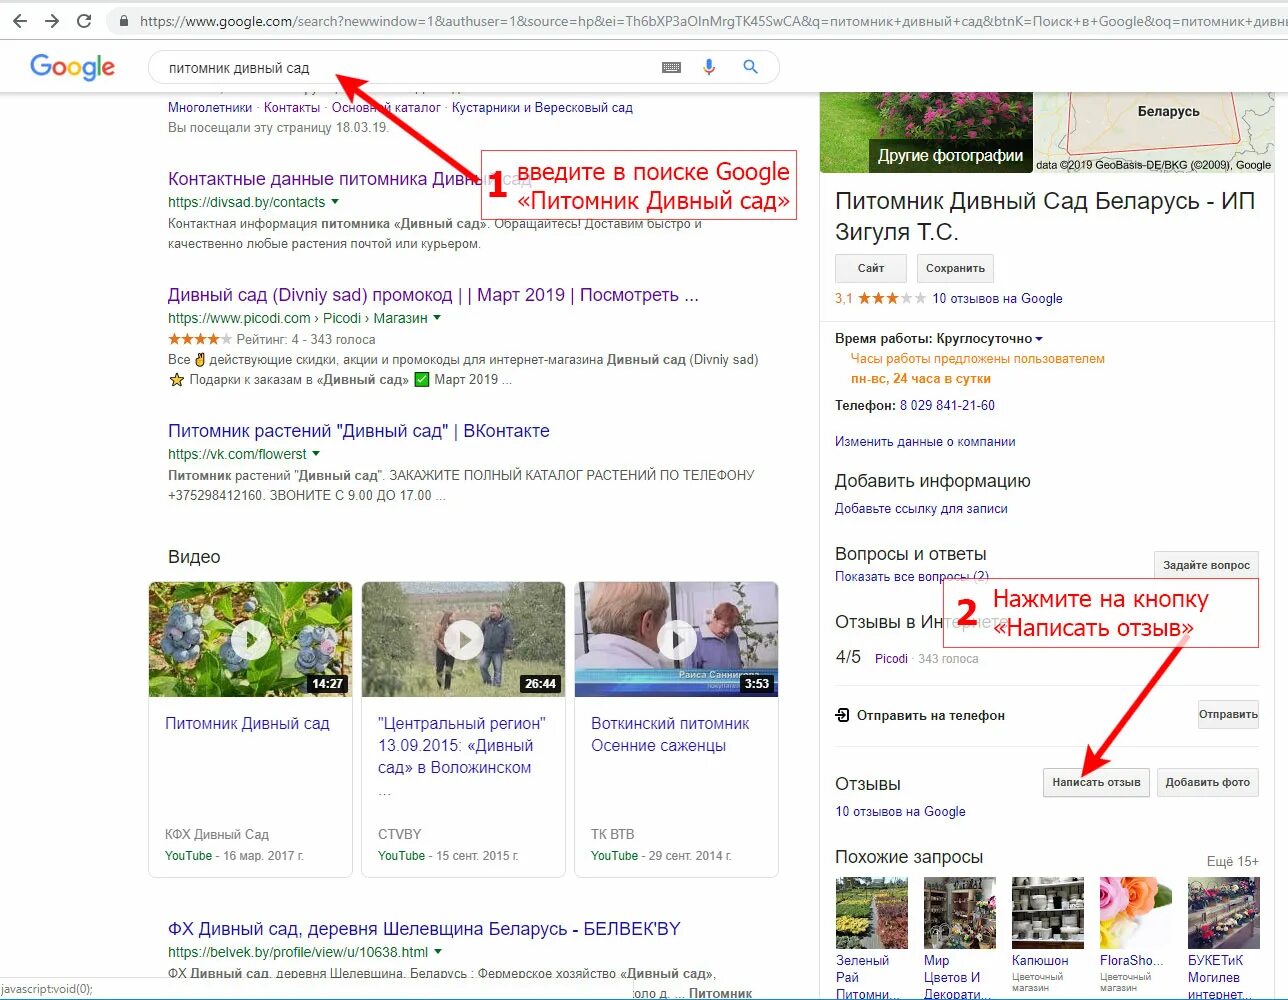Play the Питомник Дивный сад 14:27 video
Image resolution: width=1288 pixels, height=1000 pixels.
point(250,640)
